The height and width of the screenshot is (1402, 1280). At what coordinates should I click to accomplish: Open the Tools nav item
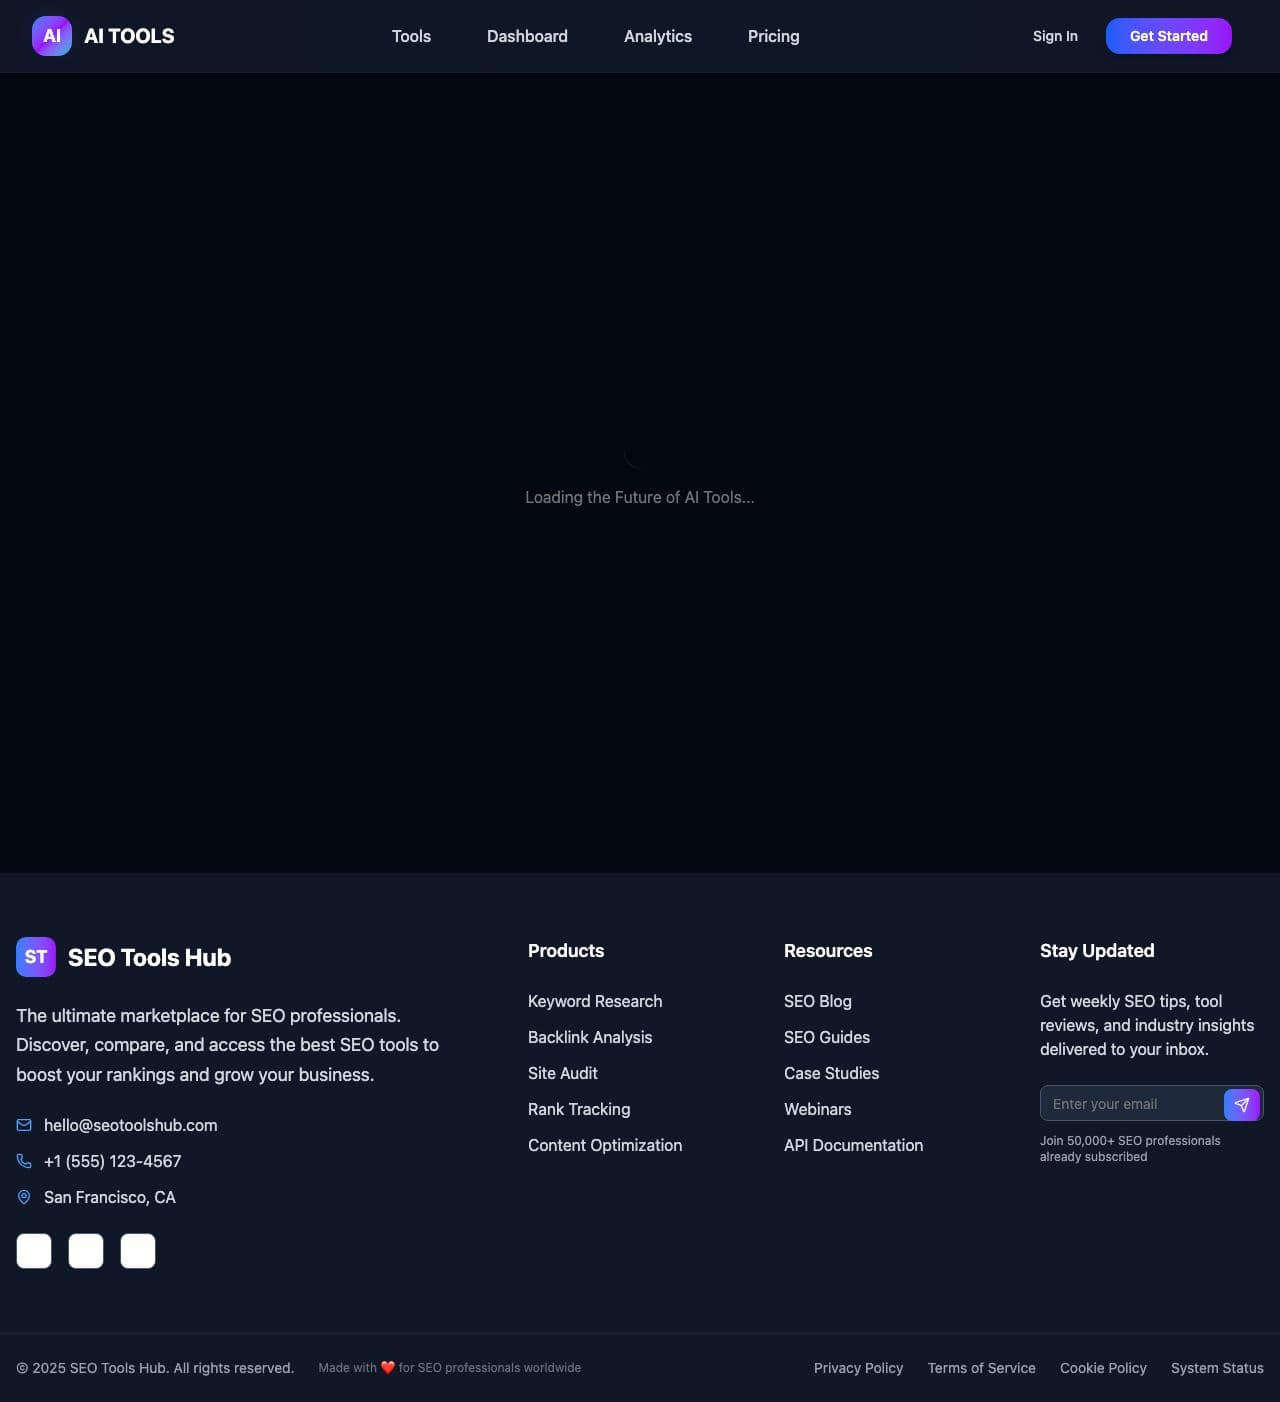(411, 36)
